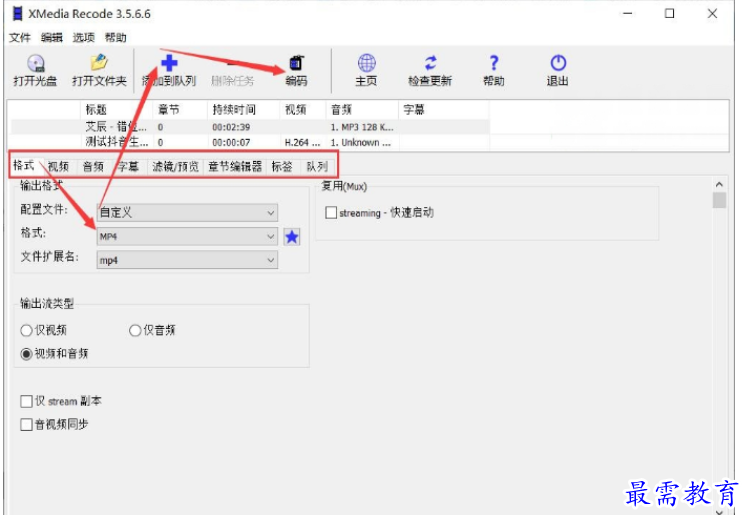747x525 pixels.
Task: Tick the 音视频同步 checkbox
Action: (27, 424)
